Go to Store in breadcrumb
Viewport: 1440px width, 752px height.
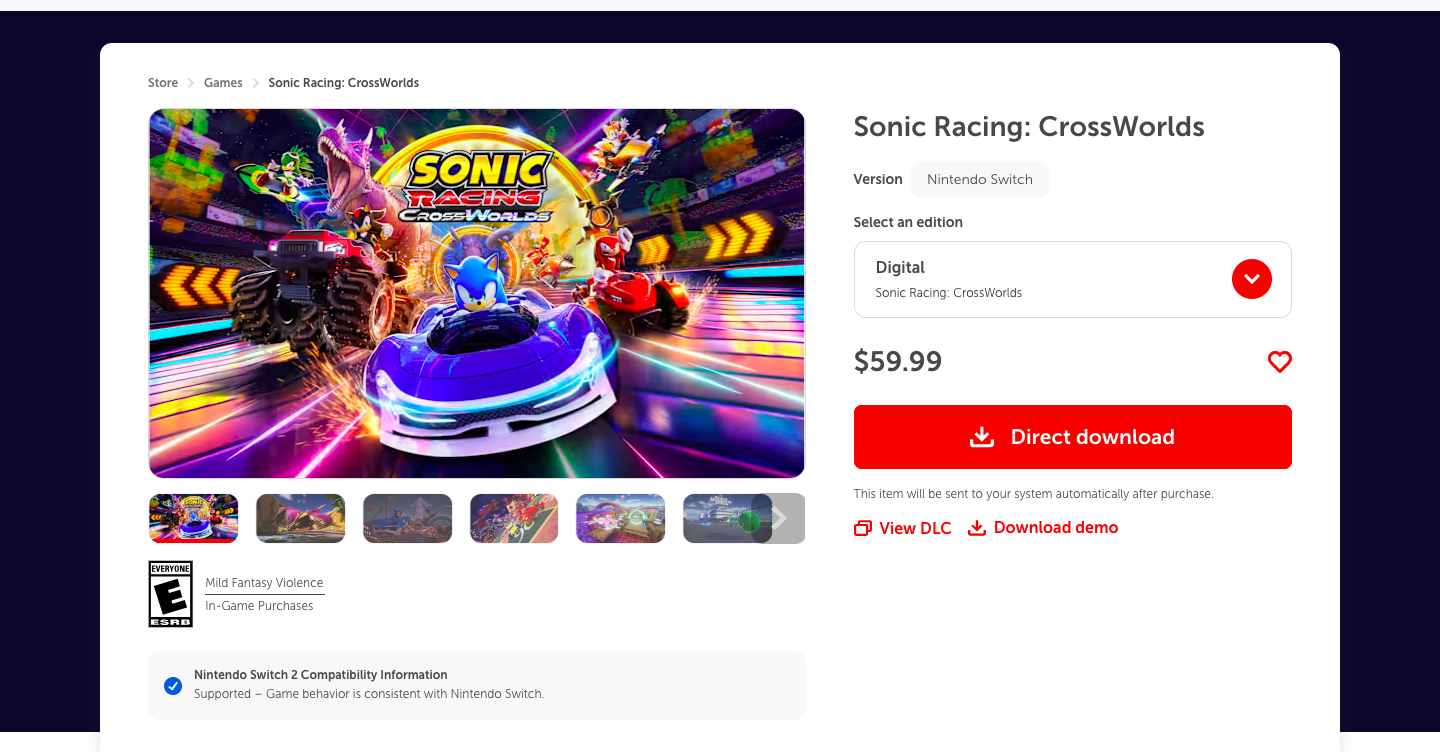163,83
